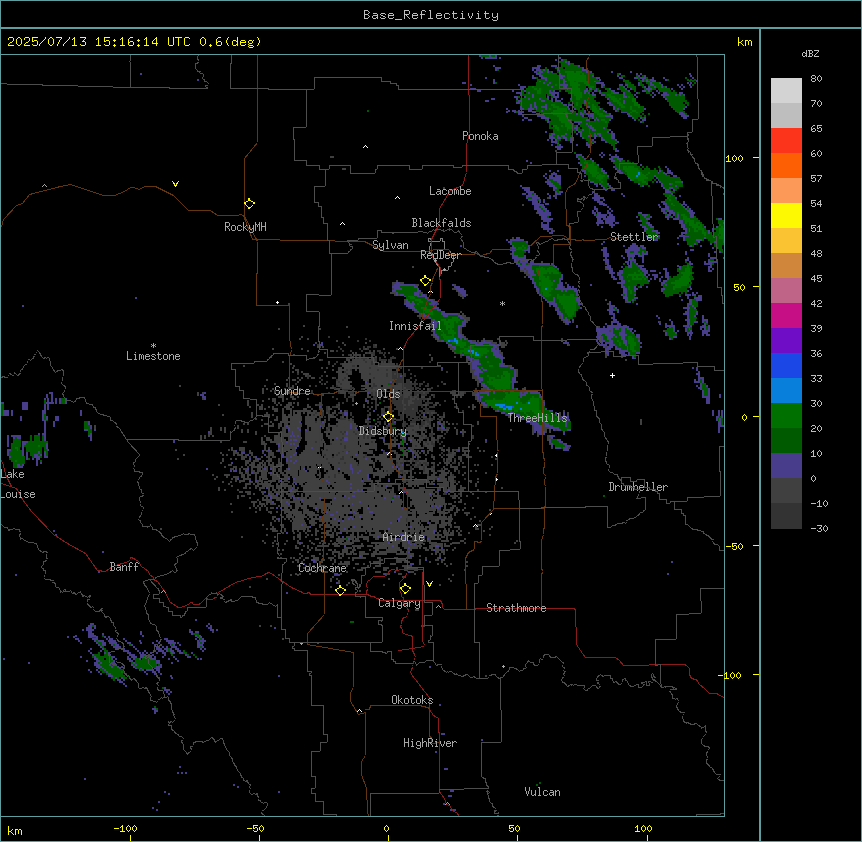Click the 65 value in dBZ legend

(816, 129)
